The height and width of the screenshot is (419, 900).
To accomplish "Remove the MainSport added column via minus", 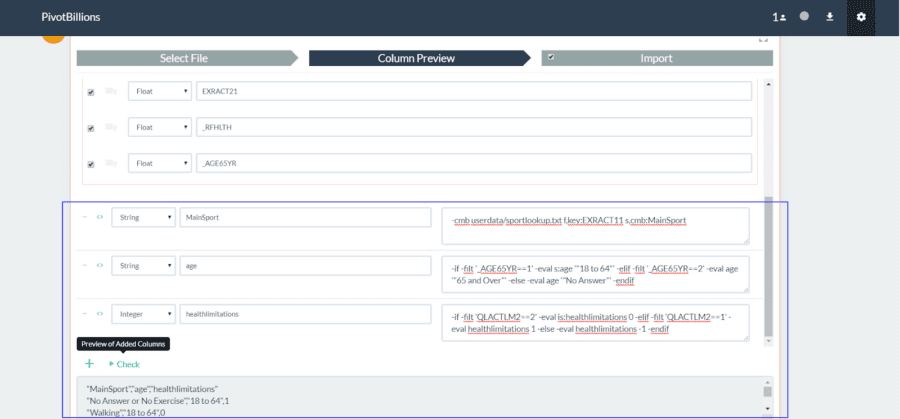I will point(85,218).
